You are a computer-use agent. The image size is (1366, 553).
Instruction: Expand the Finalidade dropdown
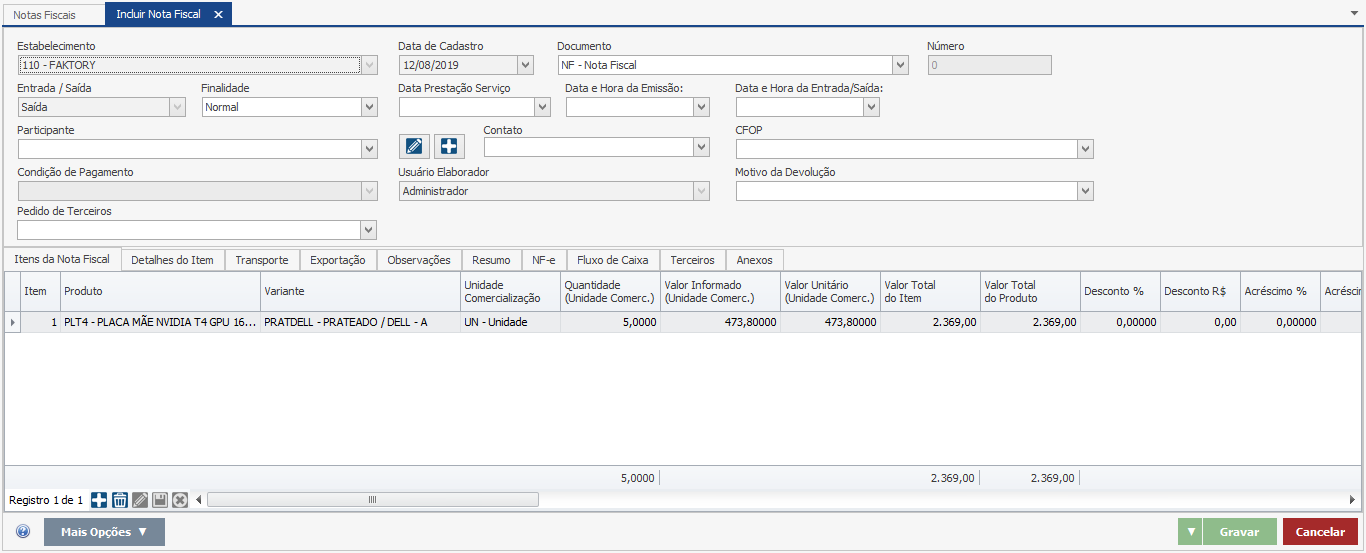click(x=369, y=107)
